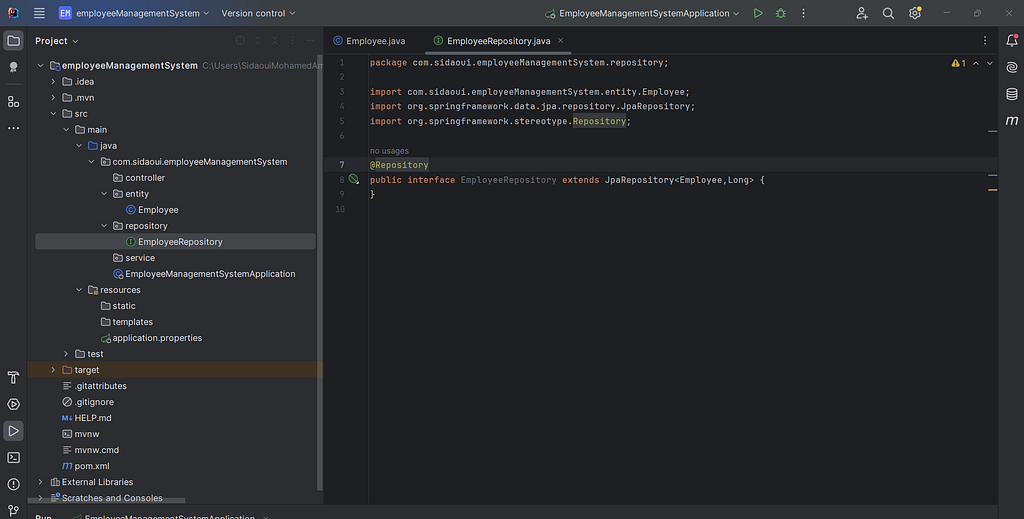Screen dimensions: 1024x519
Task: Collapse the repository package
Action: pyautogui.click(x=104, y=225)
